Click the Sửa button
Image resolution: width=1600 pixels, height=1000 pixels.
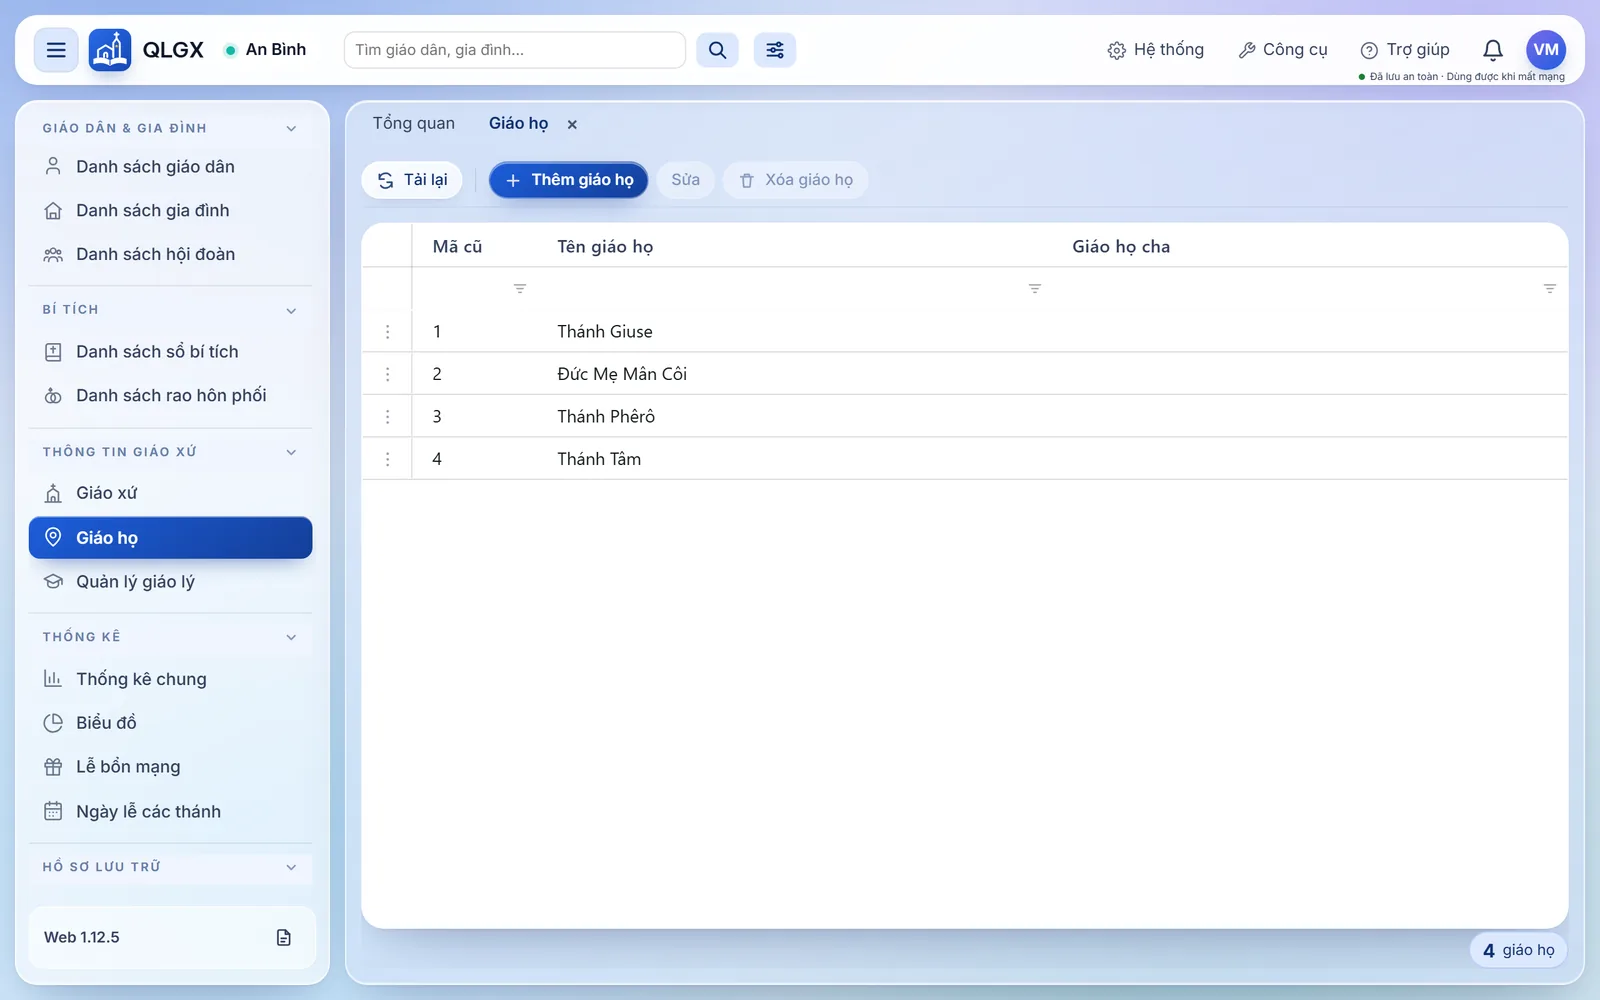click(686, 180)
